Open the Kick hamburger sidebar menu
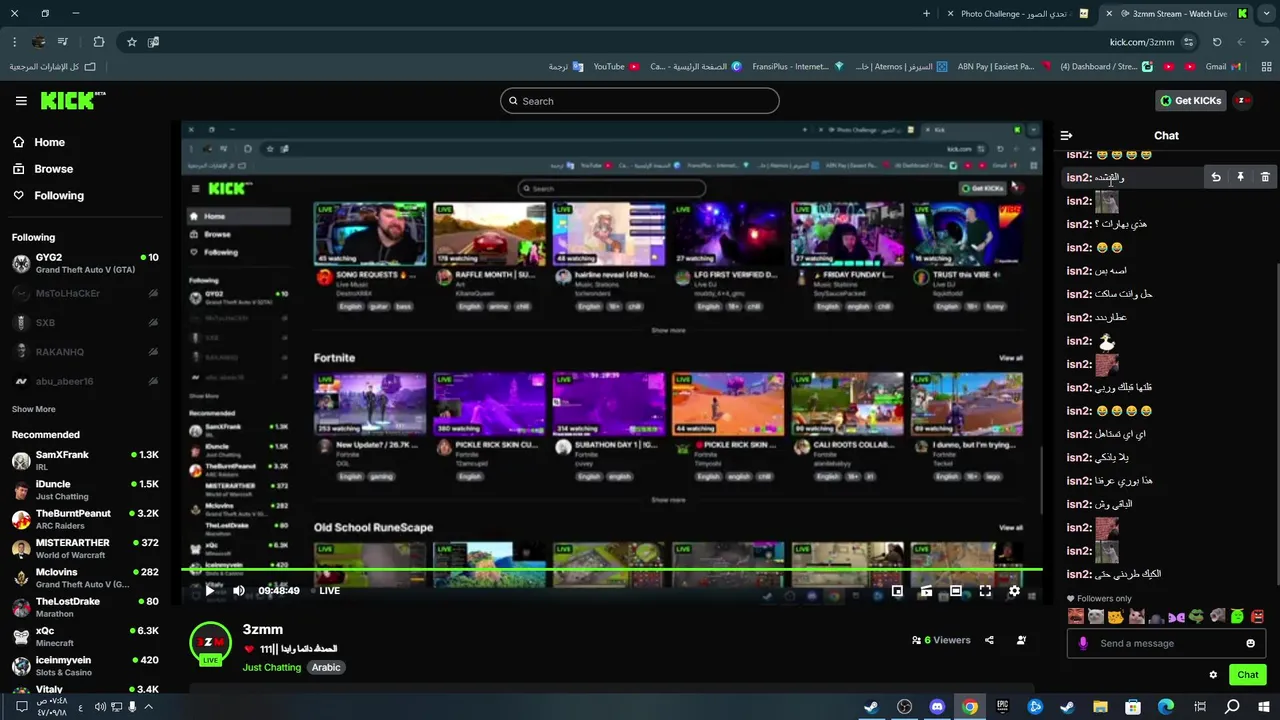 (x=21, y=101)
